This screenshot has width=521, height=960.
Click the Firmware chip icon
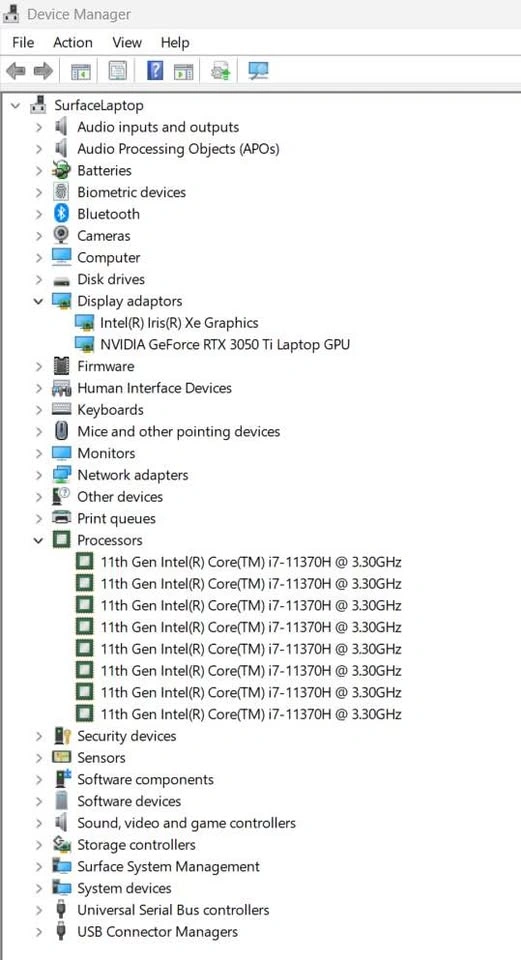[x=61, y=366]
